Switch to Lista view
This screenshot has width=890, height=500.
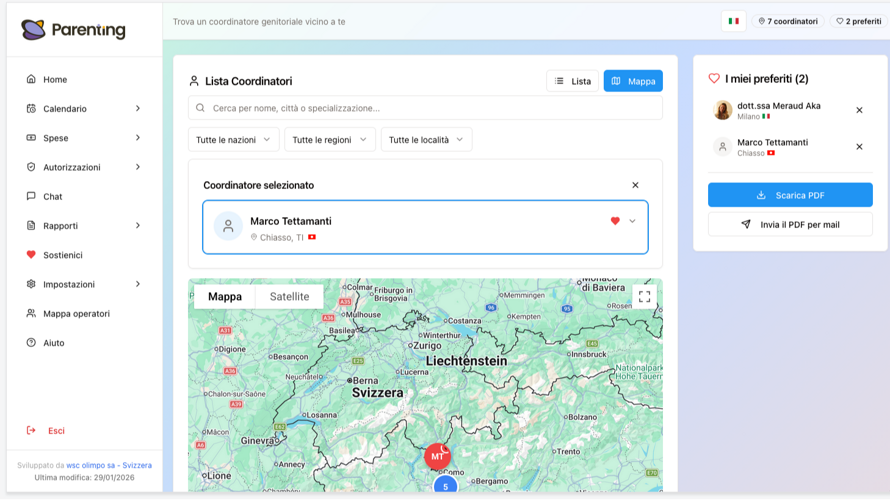pyautogui.click(x=572, y=81)
